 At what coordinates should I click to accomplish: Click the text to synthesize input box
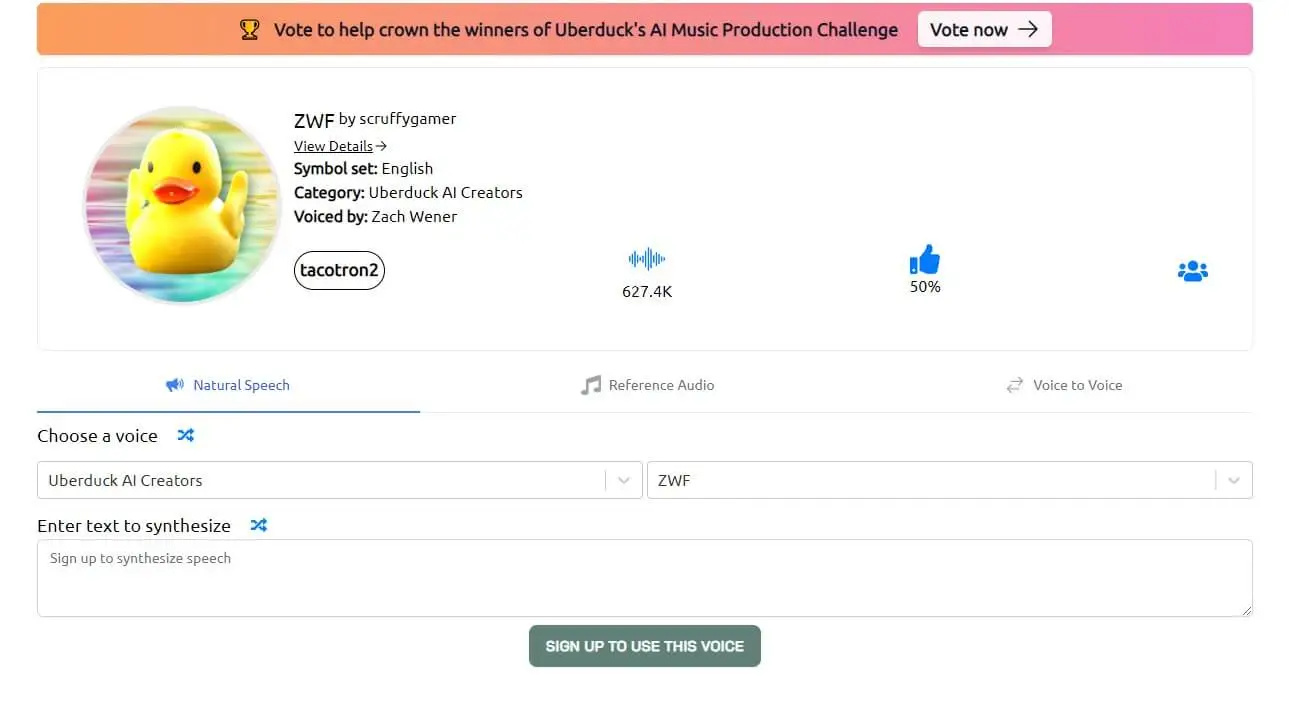click(x=644, y=578)
